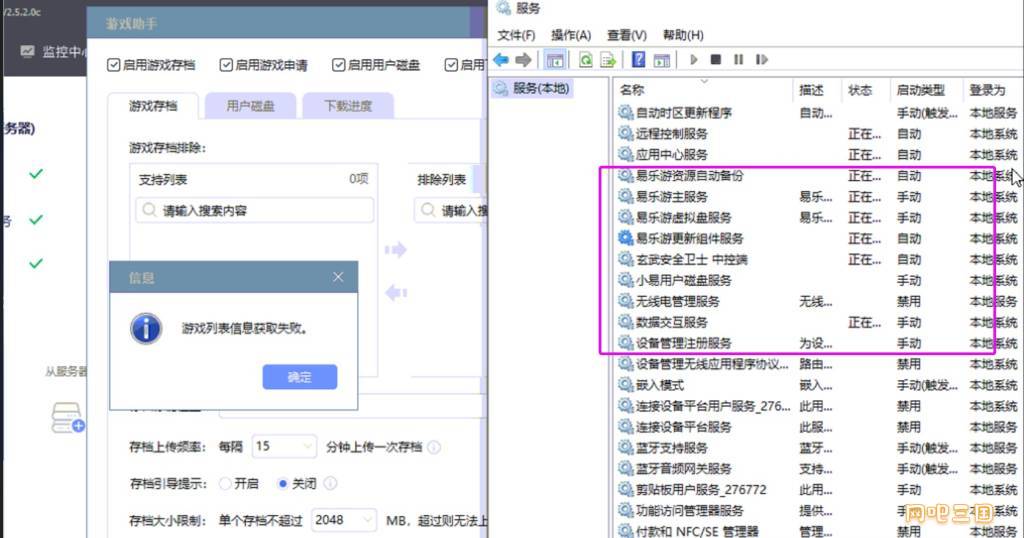Click the add server icon with plus
Image resolution: width=1024 pixels, height=538 pixels.
pyautogui.click(x=67, y=418)
